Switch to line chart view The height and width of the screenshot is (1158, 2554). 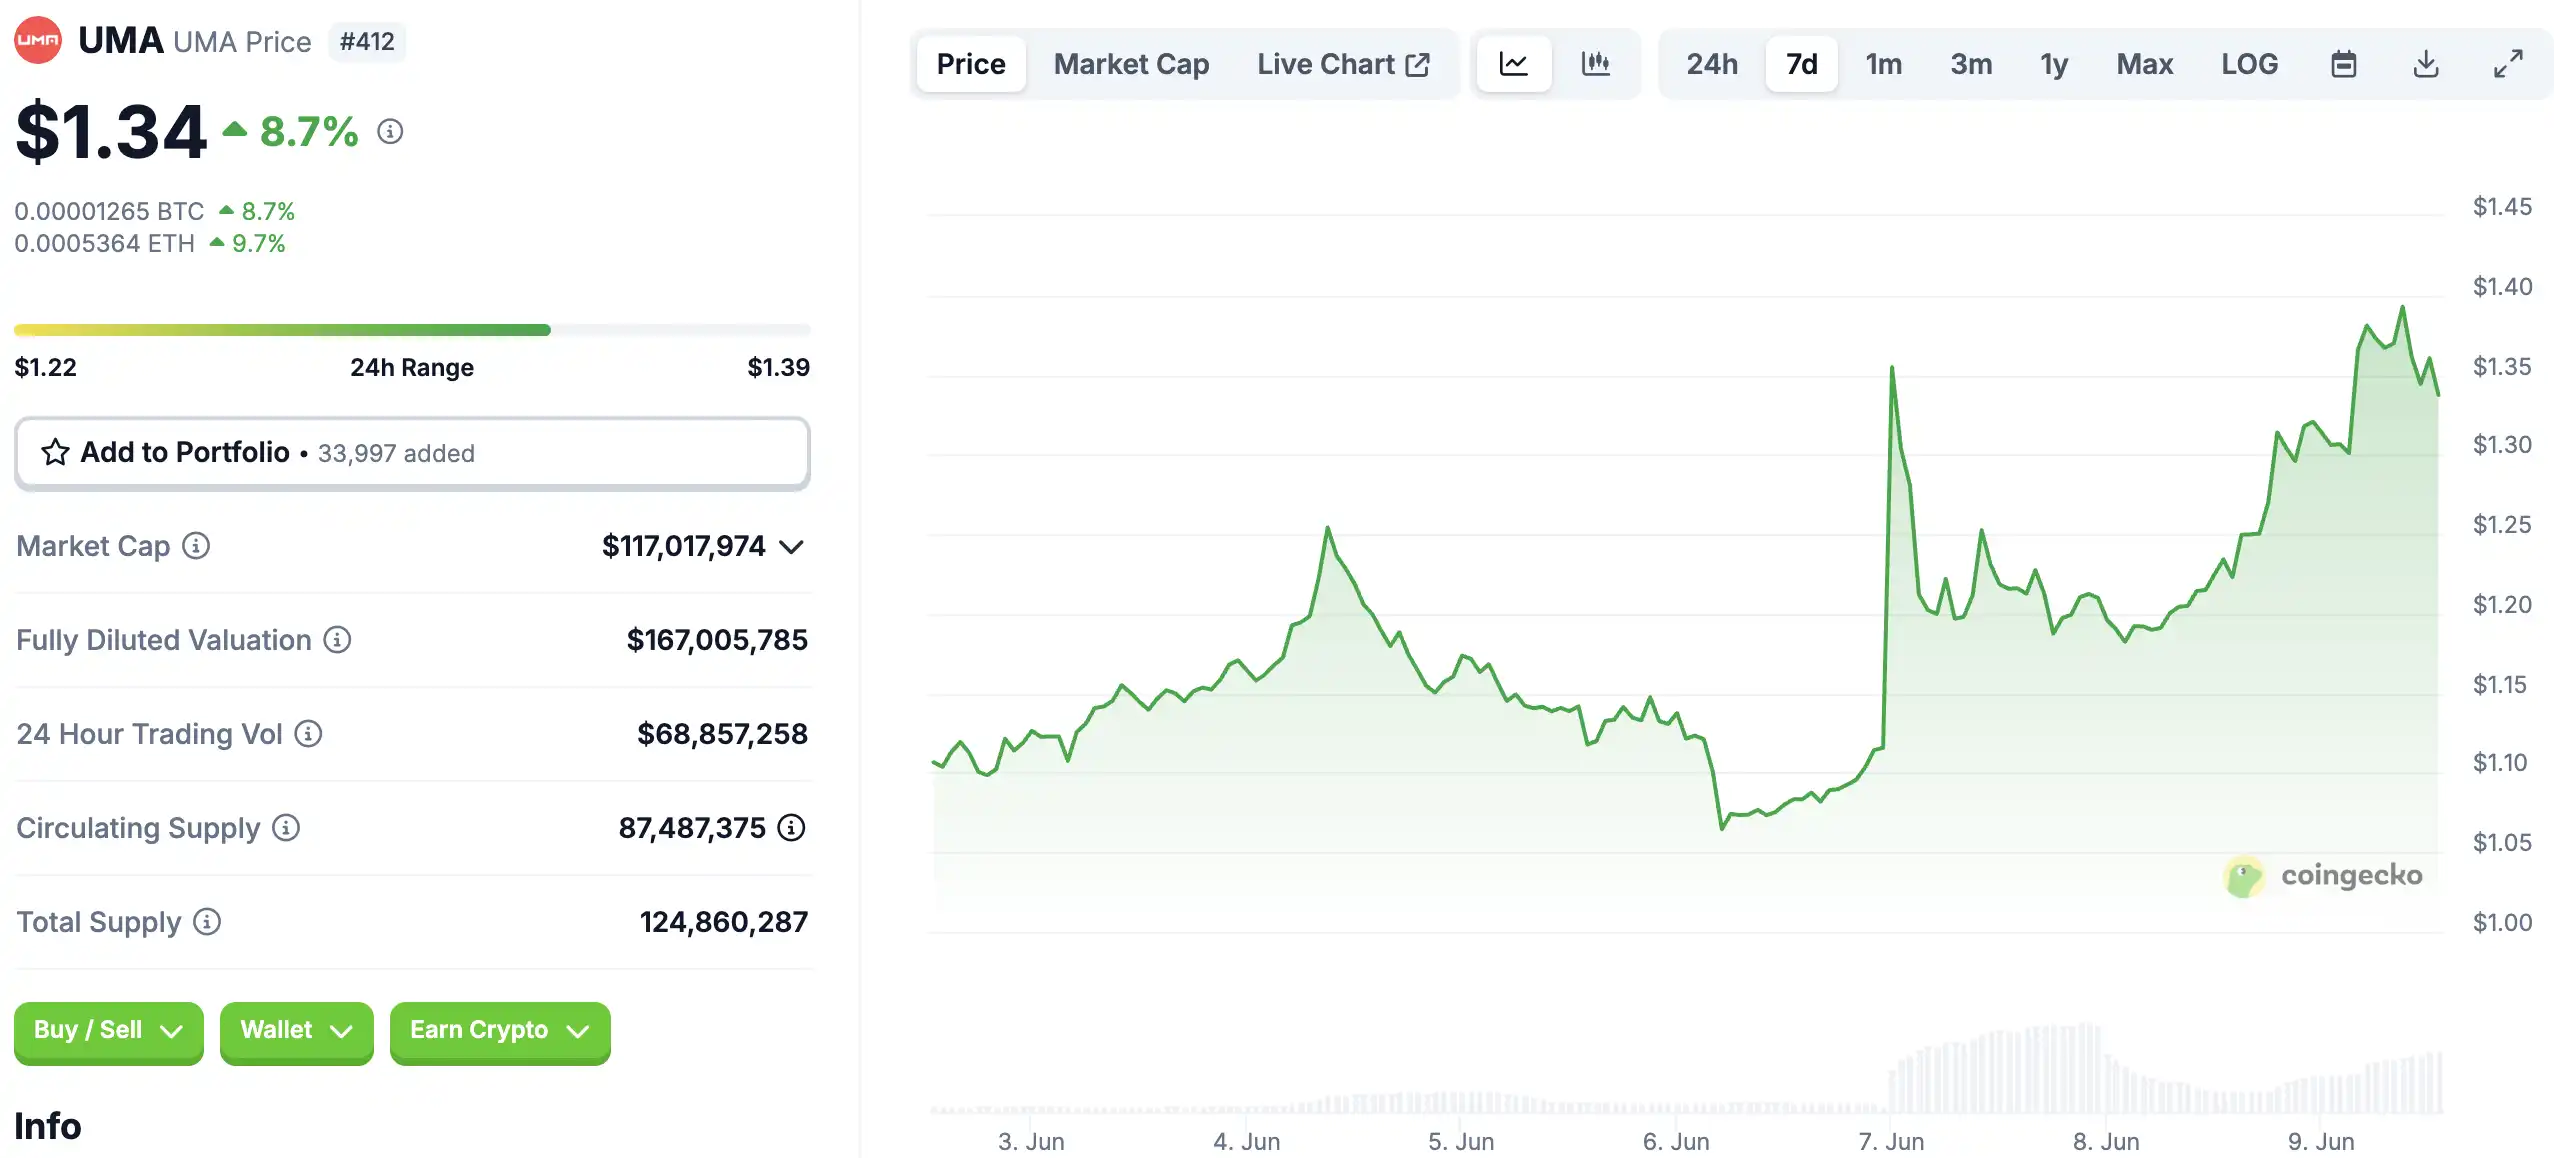click(x=1513, y=64)
